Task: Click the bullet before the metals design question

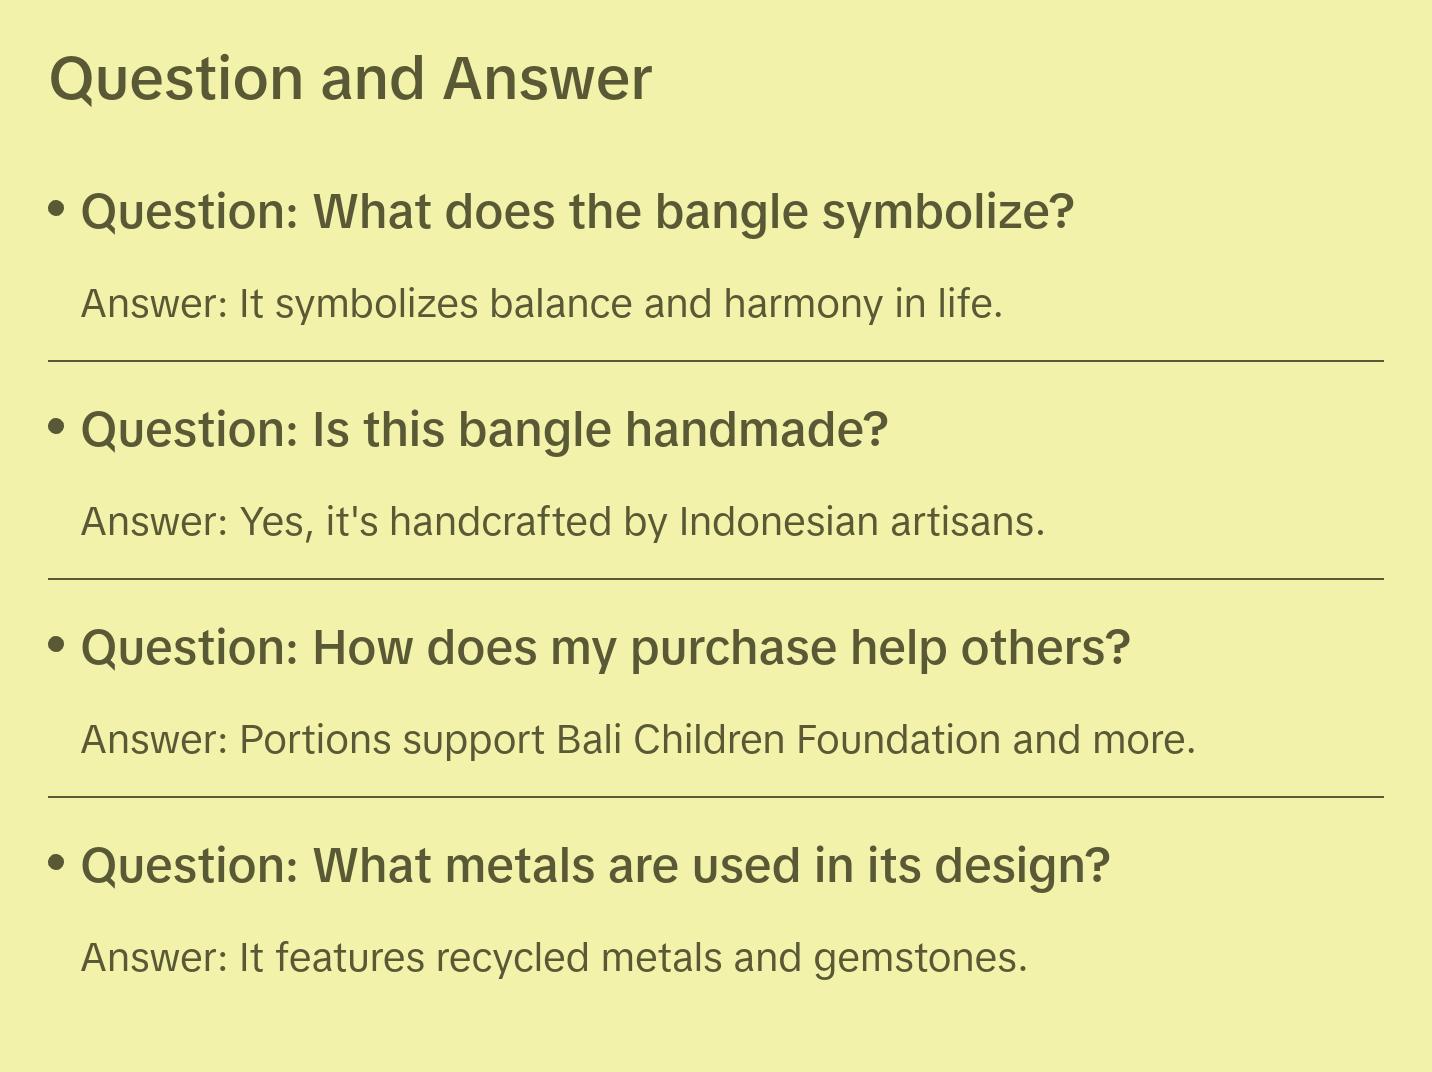Action: click(x=57, y=862)
